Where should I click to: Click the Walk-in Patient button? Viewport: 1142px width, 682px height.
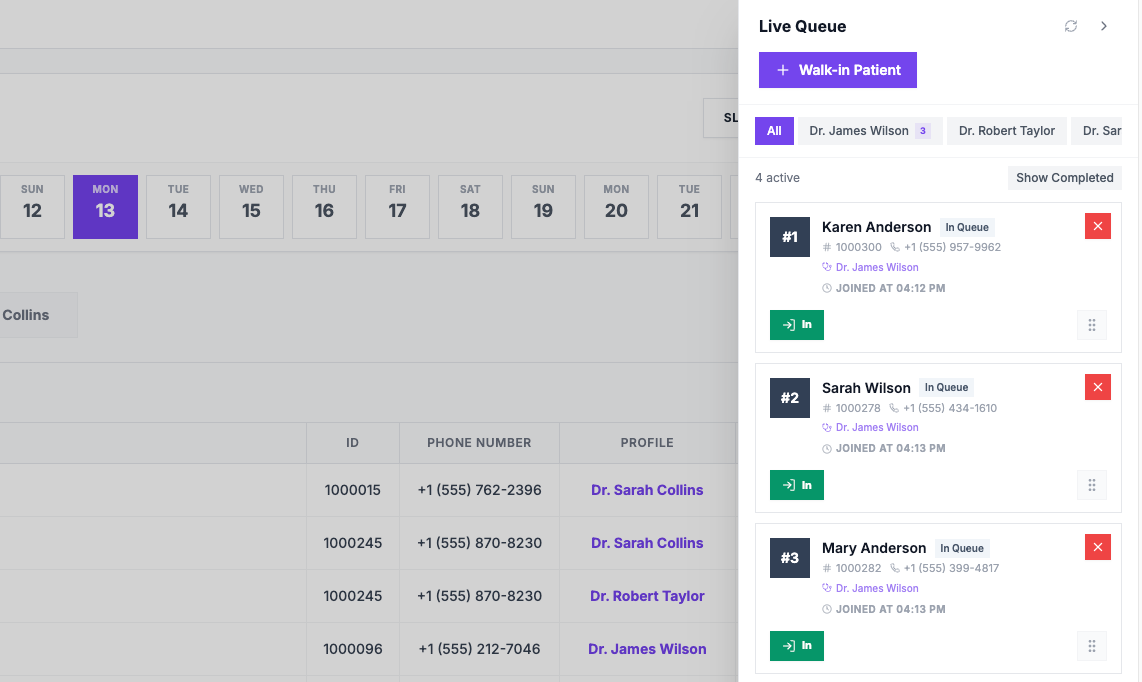[x=837, y=70]
